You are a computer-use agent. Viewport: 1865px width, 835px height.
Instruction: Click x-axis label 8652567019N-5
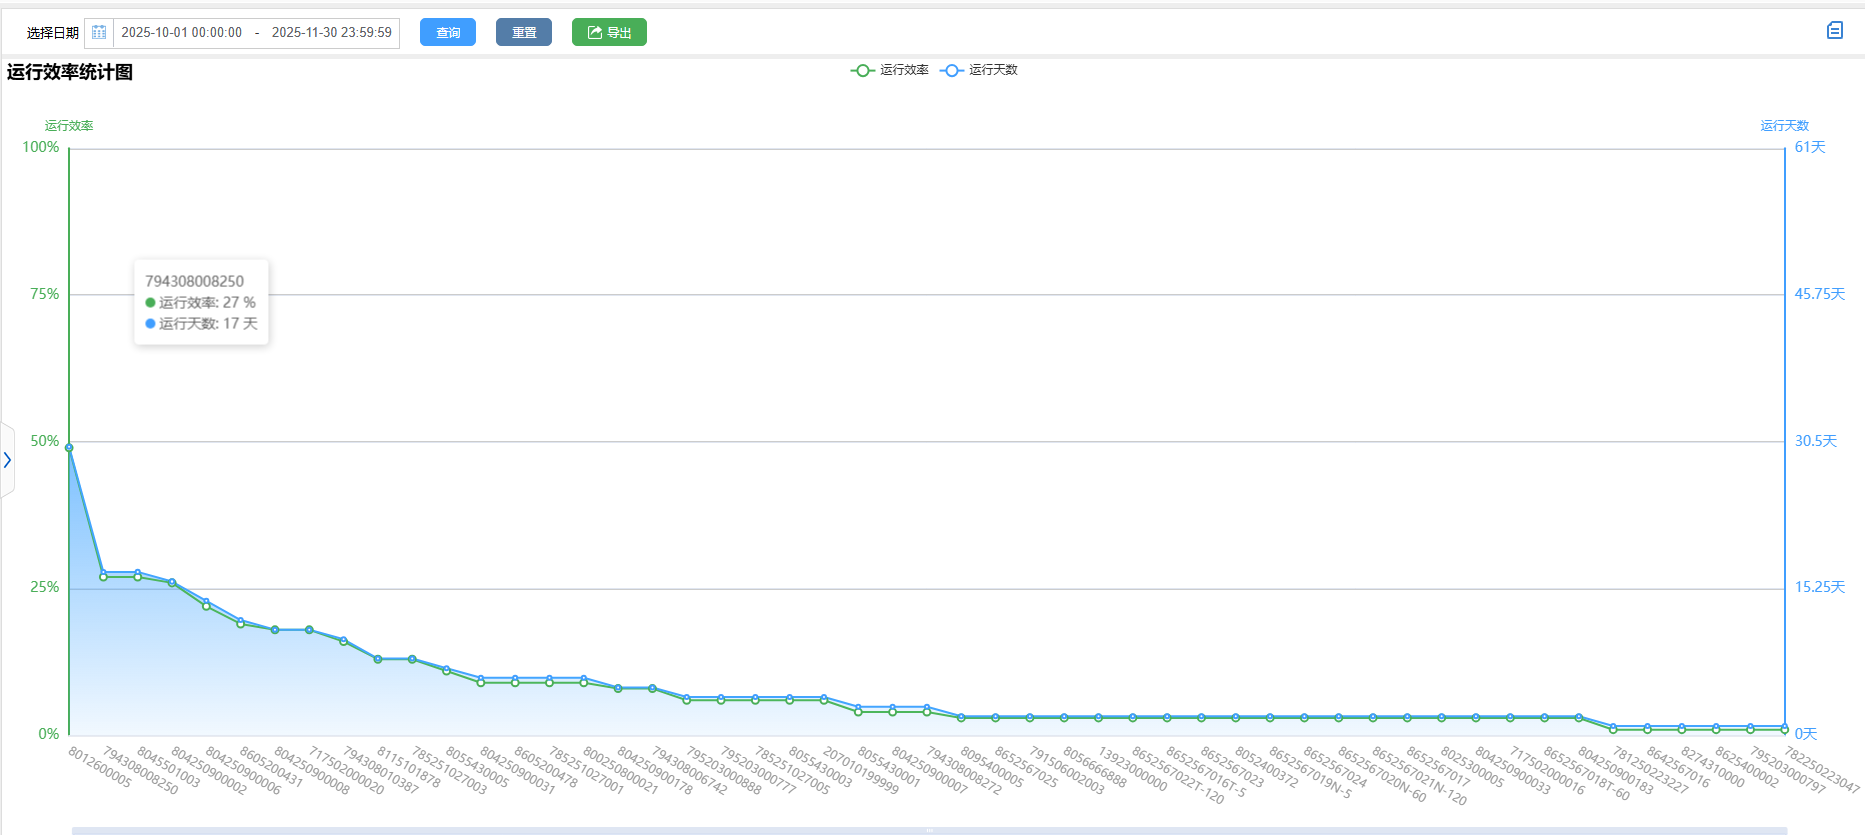coord(1310,773)
